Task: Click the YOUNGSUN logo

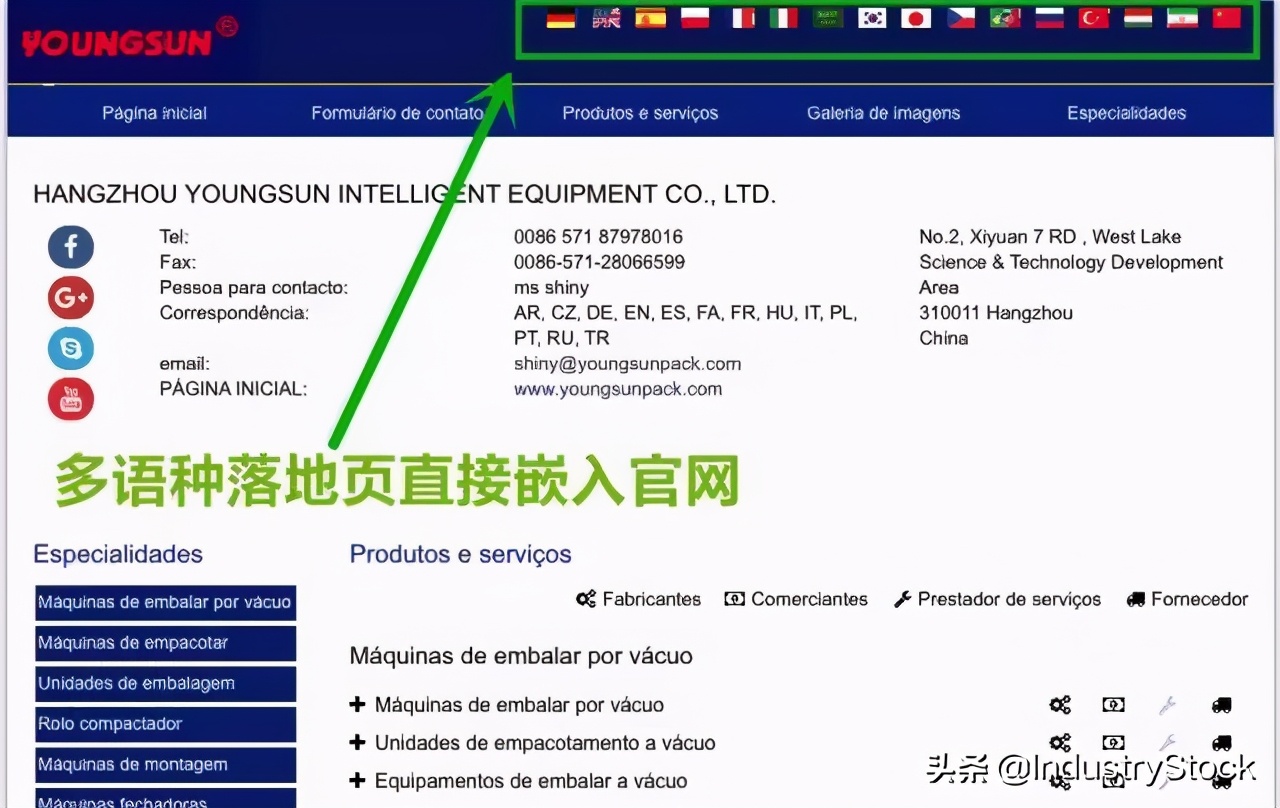Action: click(x=120, y=40)
